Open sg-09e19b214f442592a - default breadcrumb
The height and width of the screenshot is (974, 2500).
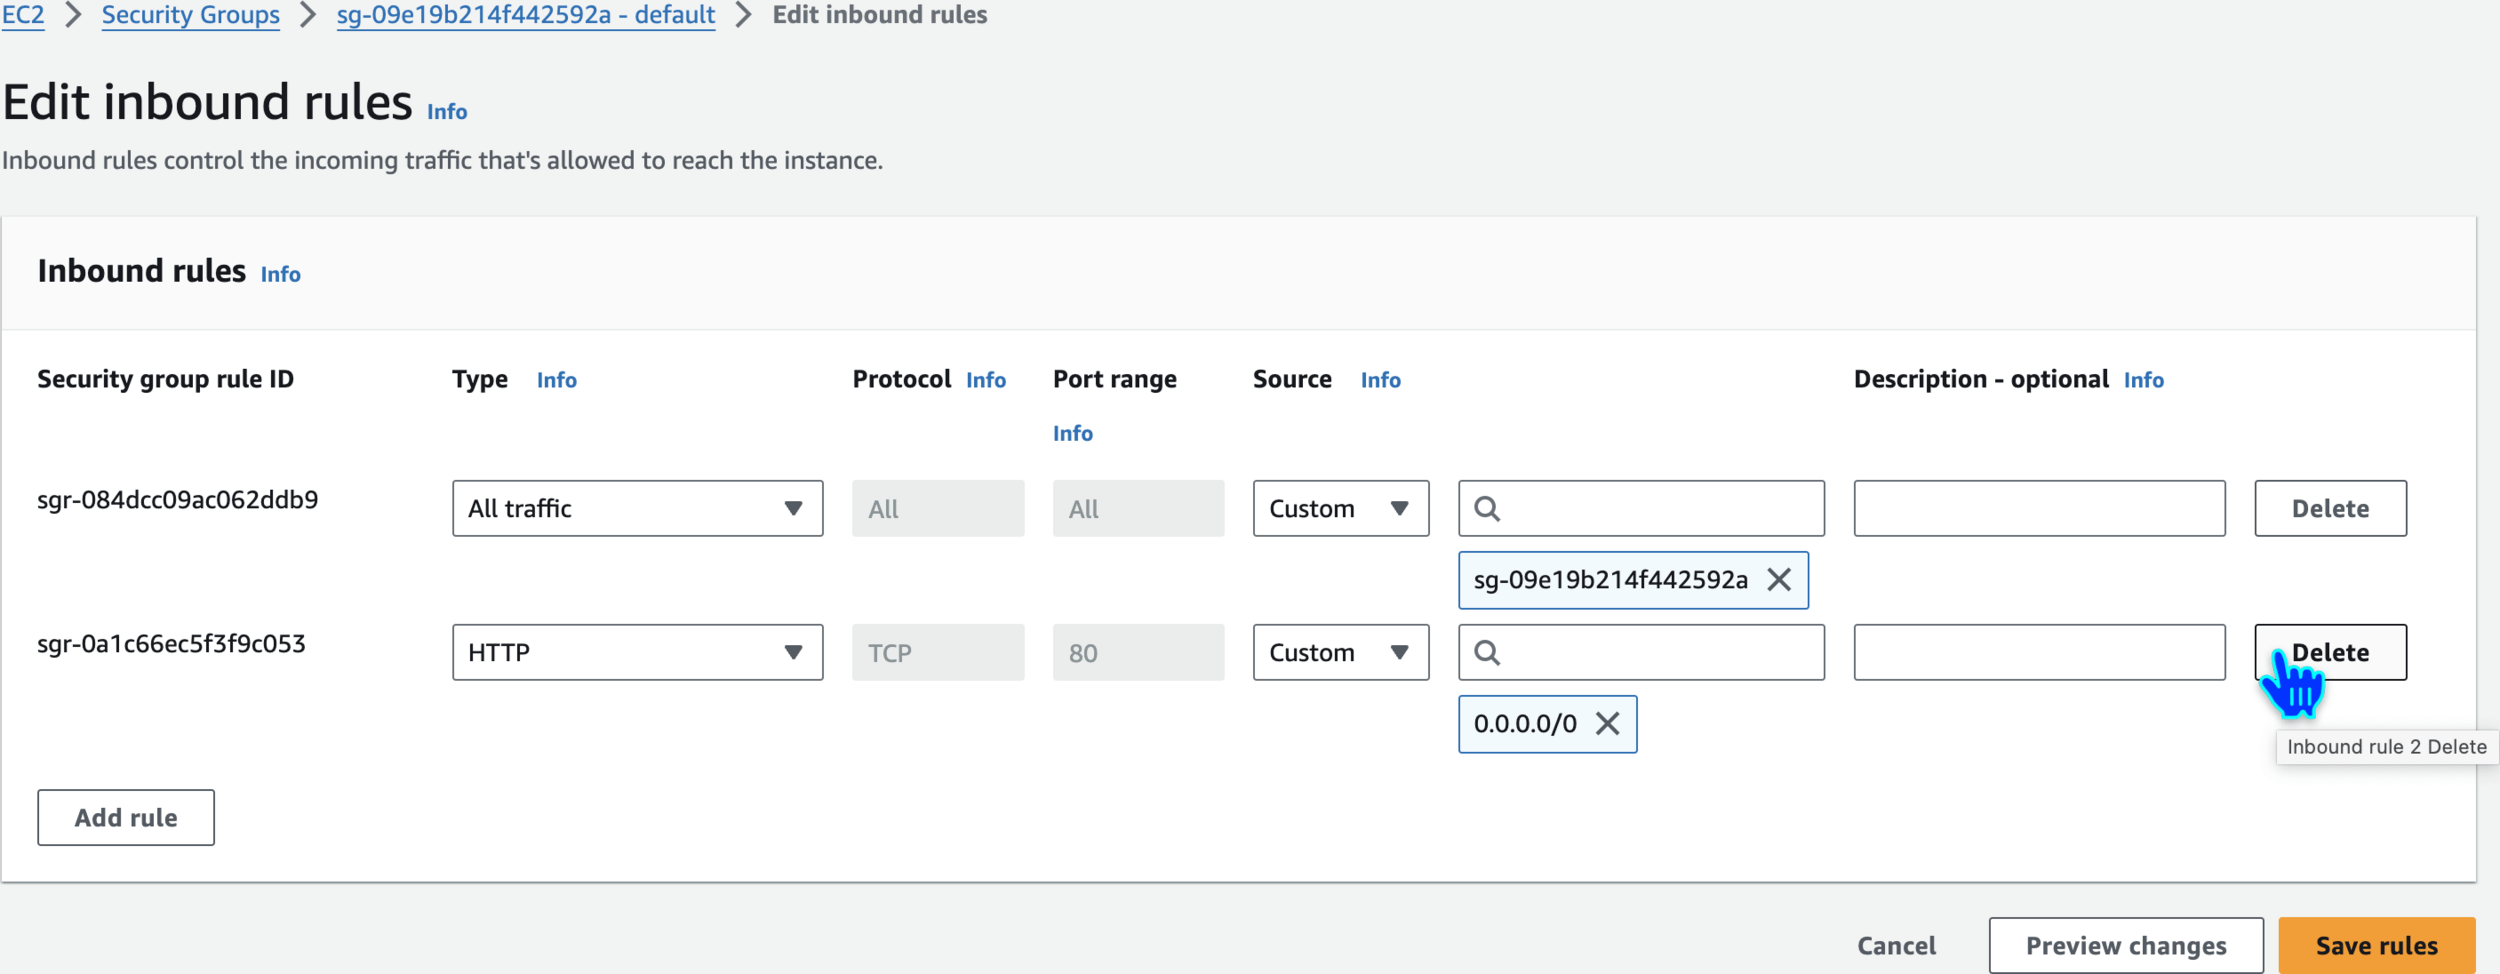[x=526, y=15]
